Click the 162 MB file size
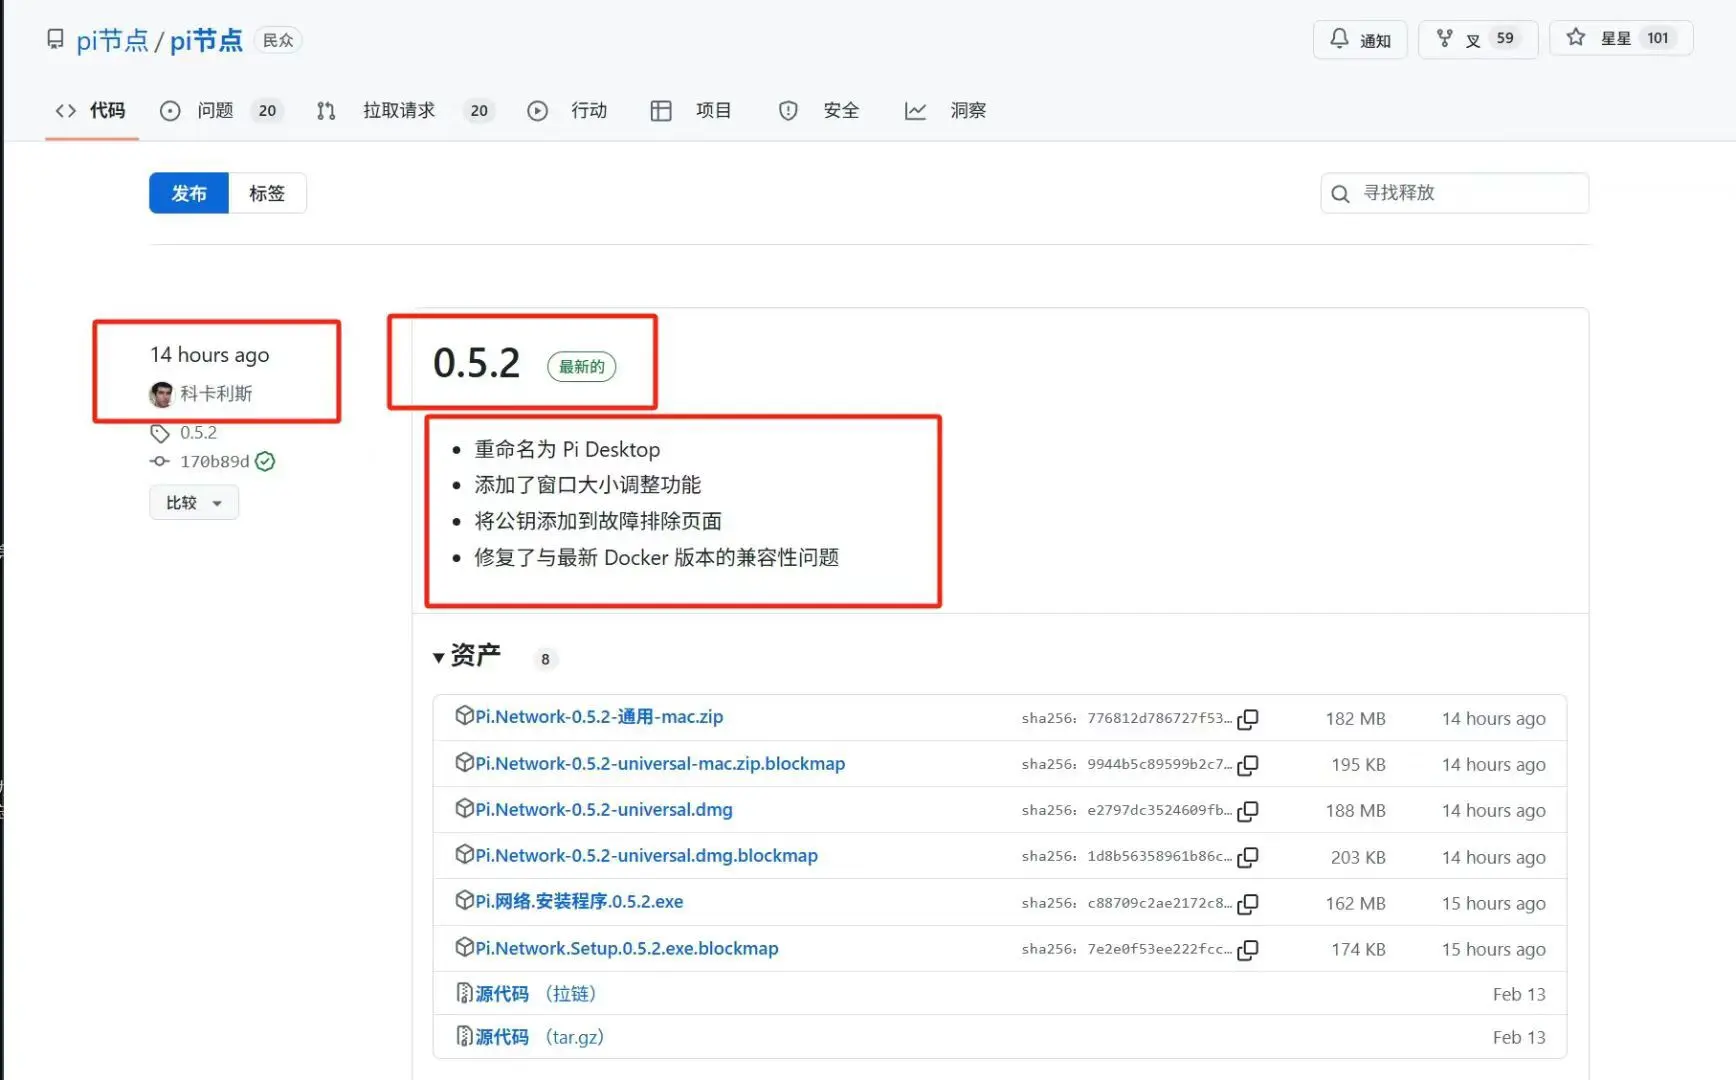This screenshot has height=1080, width=1736. (1356, 904)
